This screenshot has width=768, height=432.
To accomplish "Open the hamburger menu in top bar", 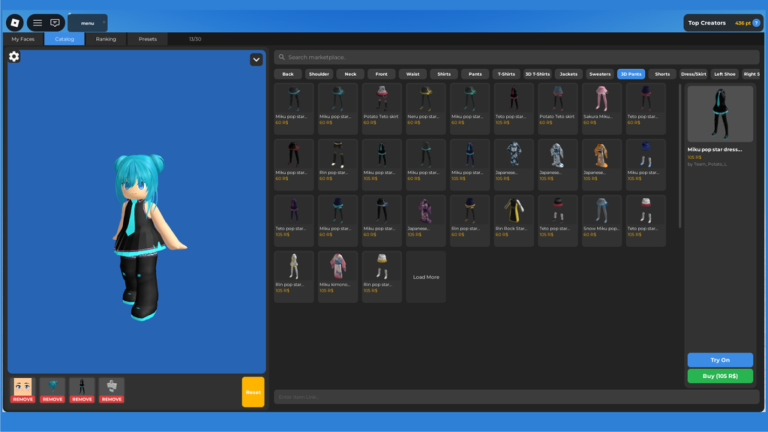I will [x=37, y=23].
